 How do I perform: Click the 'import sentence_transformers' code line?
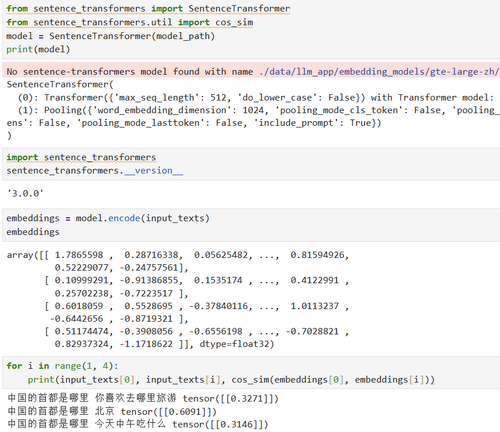81,157
